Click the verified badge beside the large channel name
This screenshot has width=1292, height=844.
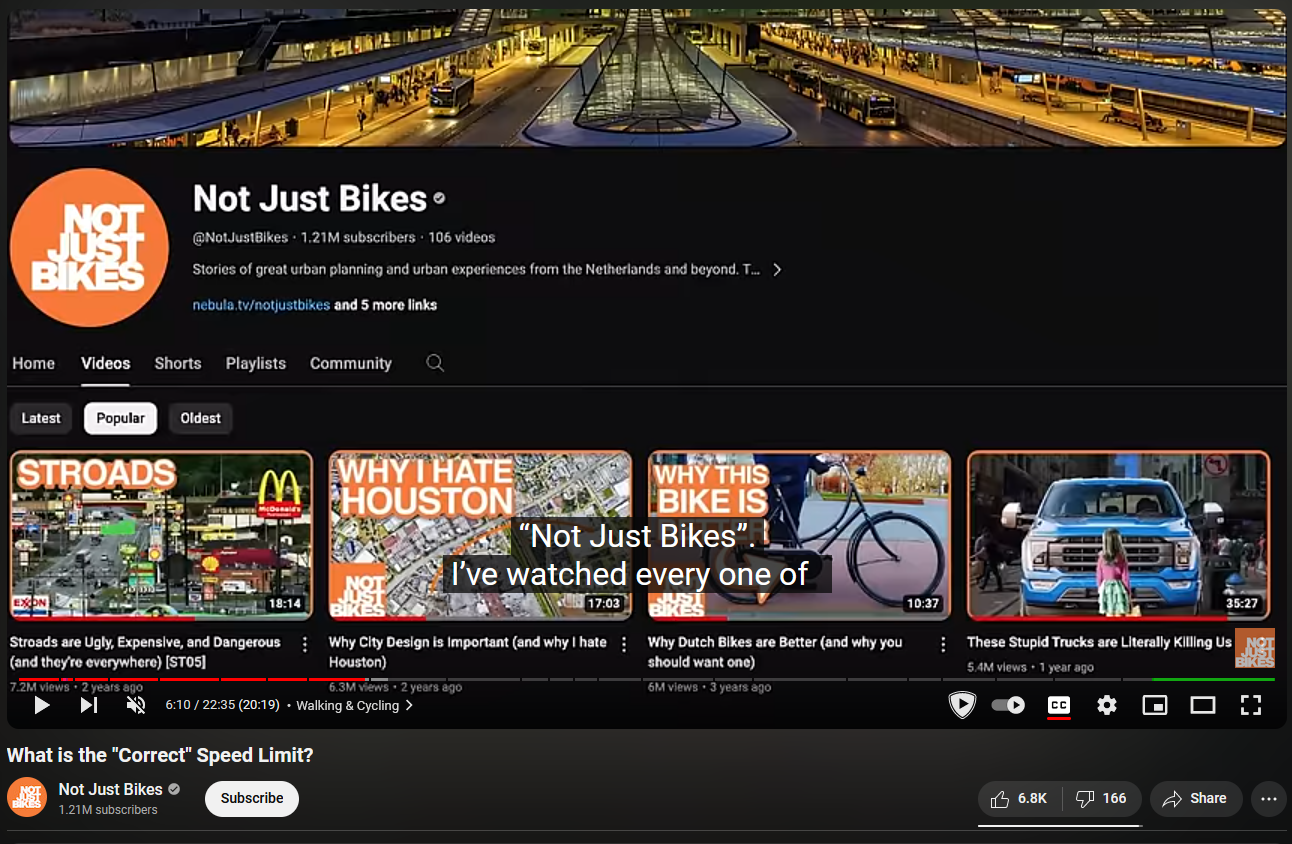click(439, 199)
